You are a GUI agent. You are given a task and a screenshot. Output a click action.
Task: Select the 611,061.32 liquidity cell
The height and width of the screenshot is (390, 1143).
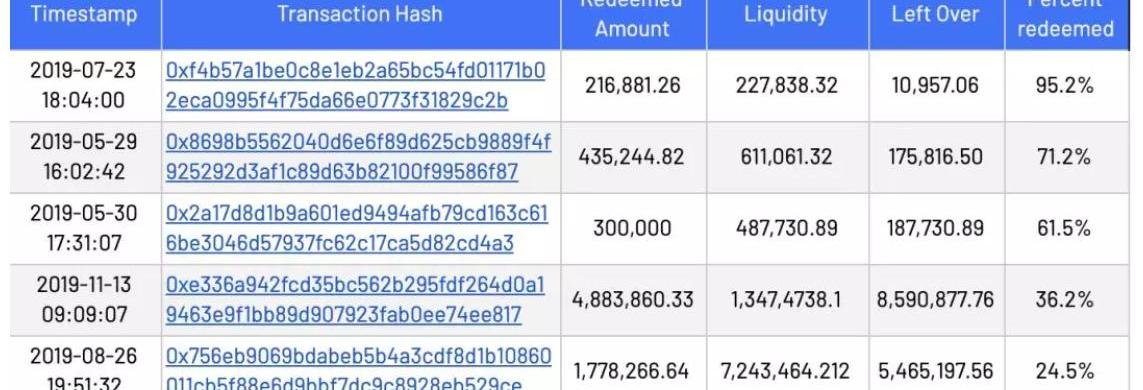tap(786, 157)
